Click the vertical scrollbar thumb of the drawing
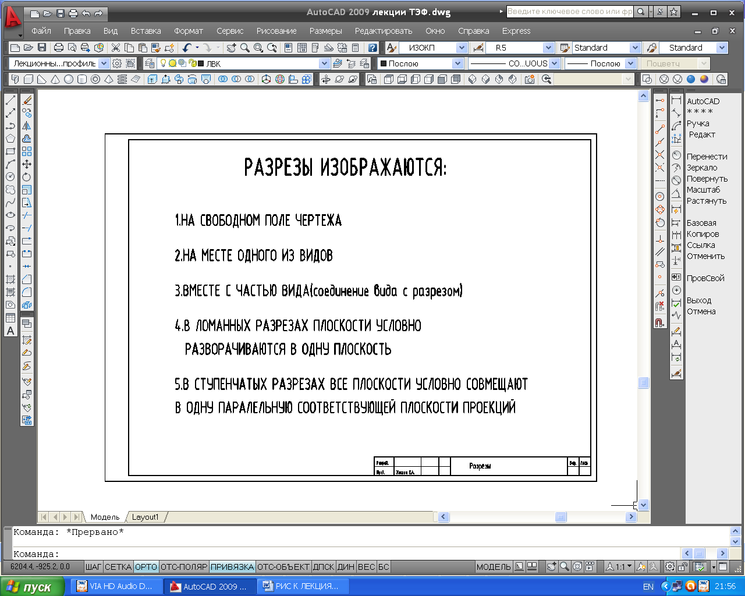 [643, 383]
